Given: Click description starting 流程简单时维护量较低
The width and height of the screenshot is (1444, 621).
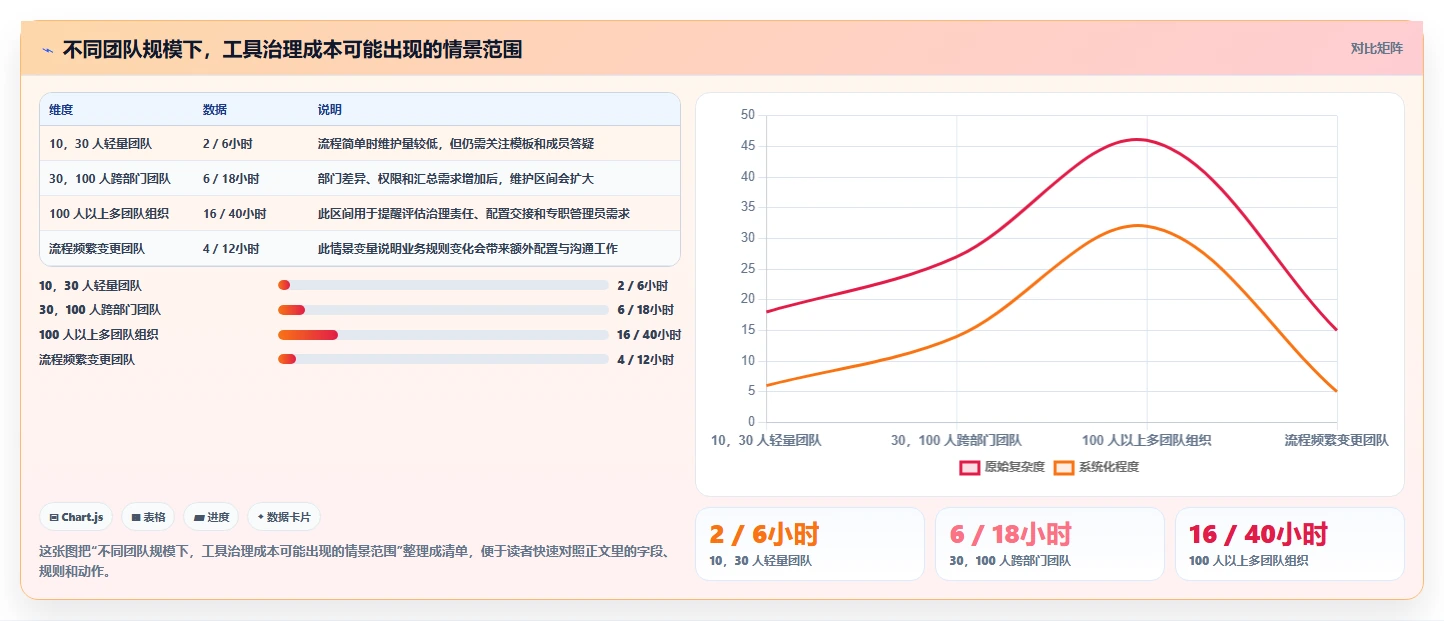Looking at the screenshot, I should pos(456,144).
